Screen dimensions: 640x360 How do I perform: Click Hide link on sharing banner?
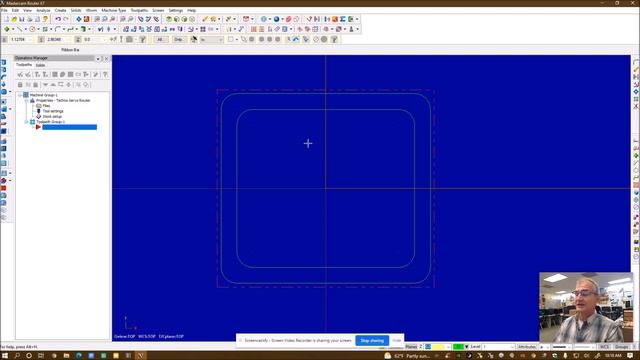pyautogui.click(x=396, y=340)
